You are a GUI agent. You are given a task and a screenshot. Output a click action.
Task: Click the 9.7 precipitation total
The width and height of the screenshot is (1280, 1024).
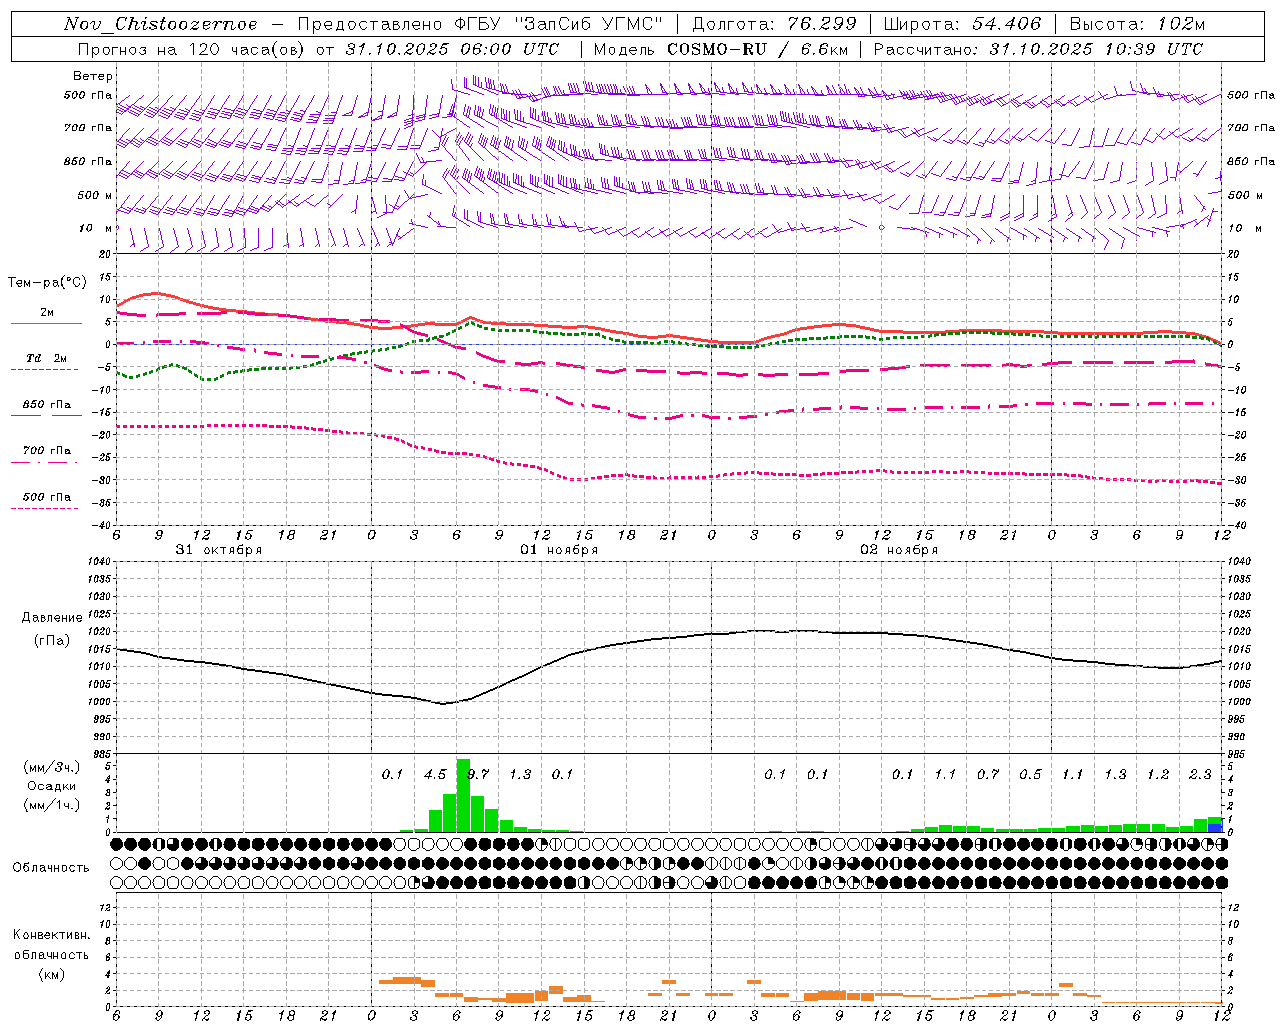pyautogui.click(x=478, y=774)
